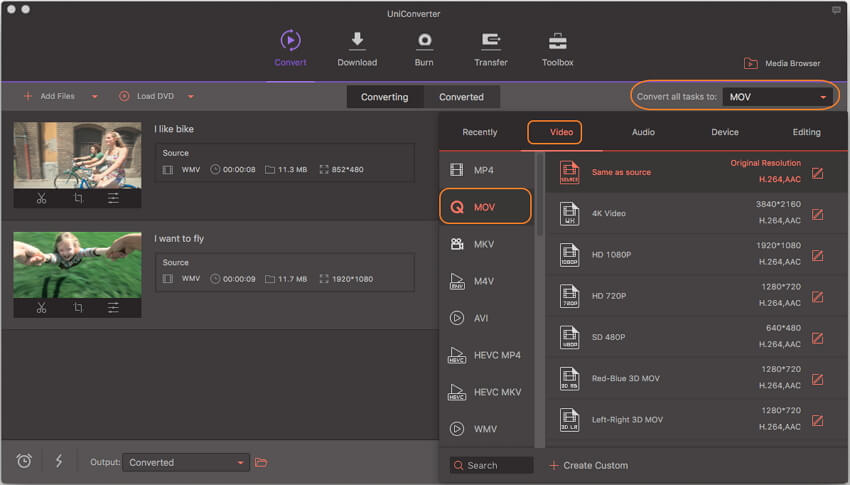Switch to the Converting tab
Screen dimensions: 850x485
coord(385,97)
